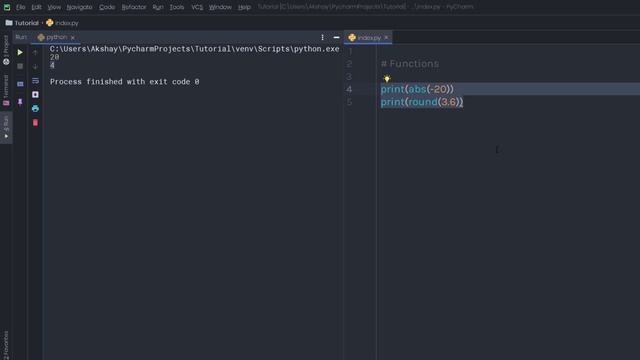Close the index.py editor tab
Image resolution: width=640 pixels, height=360 pixels.
(x=386, y=38)
